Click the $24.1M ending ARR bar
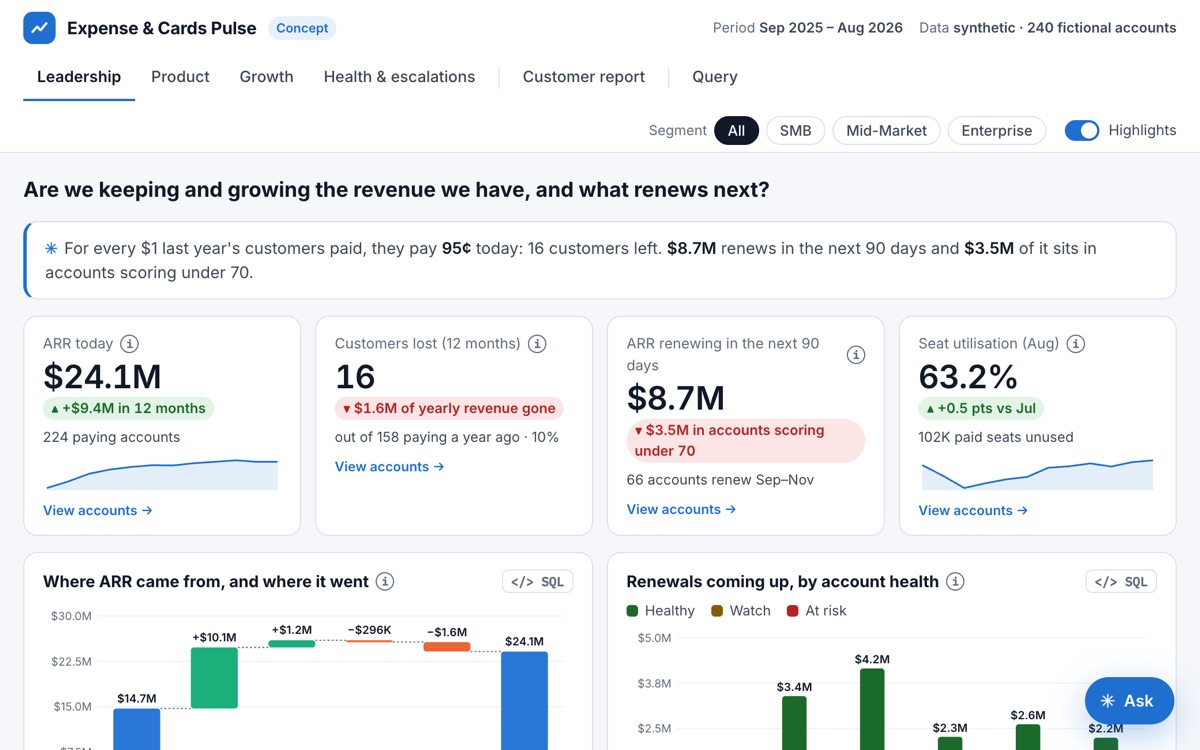This screenshot has height=750, width=1200. point(524,701)
